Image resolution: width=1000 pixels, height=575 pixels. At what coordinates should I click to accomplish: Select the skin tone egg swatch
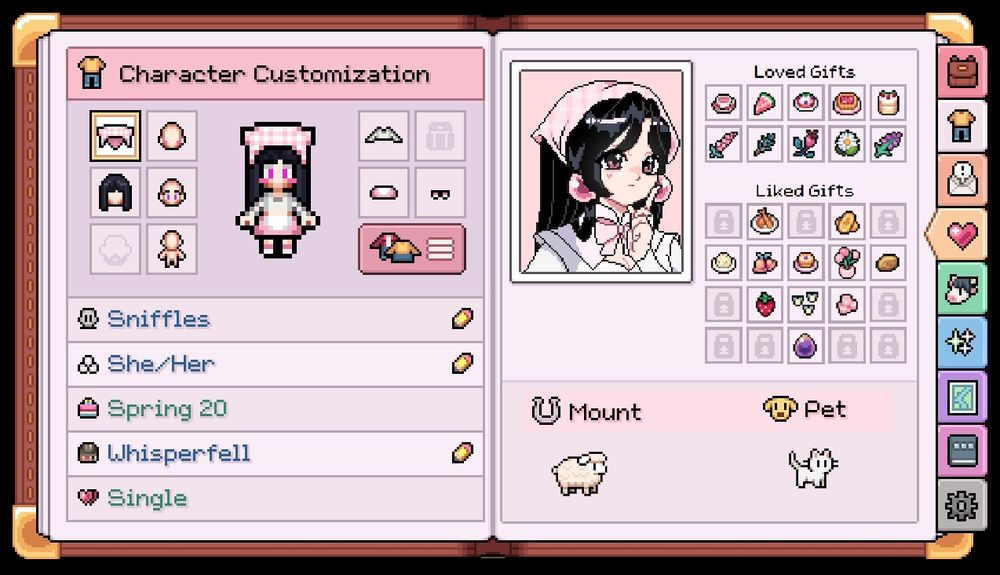pos(172,136)
